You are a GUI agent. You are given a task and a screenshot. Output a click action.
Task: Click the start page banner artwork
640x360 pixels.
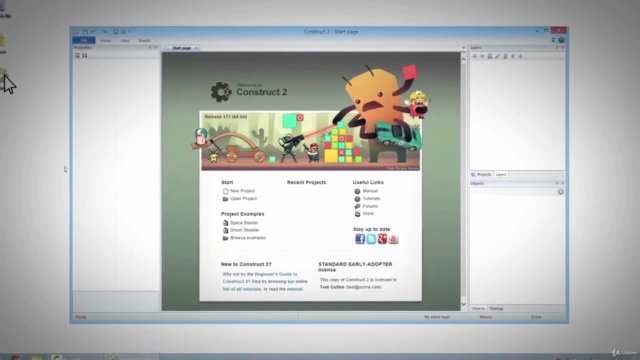click(310, 141)
